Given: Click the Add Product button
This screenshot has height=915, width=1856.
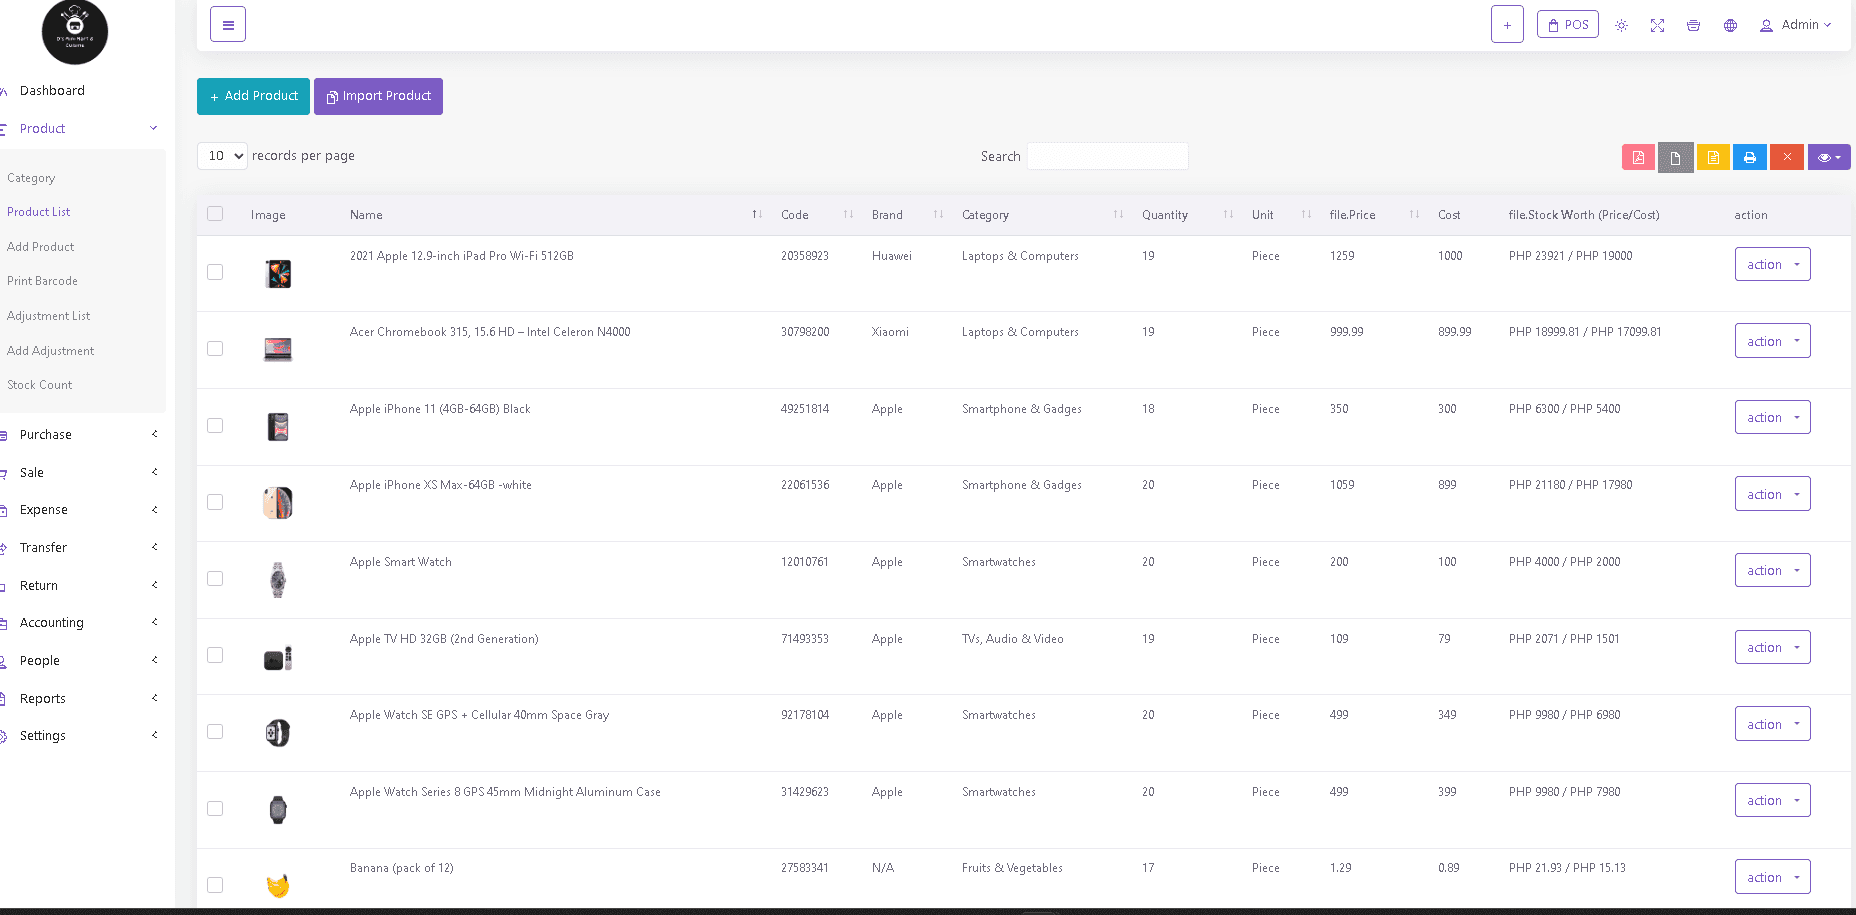Looking at the screenshot, I should pos(253,96).
